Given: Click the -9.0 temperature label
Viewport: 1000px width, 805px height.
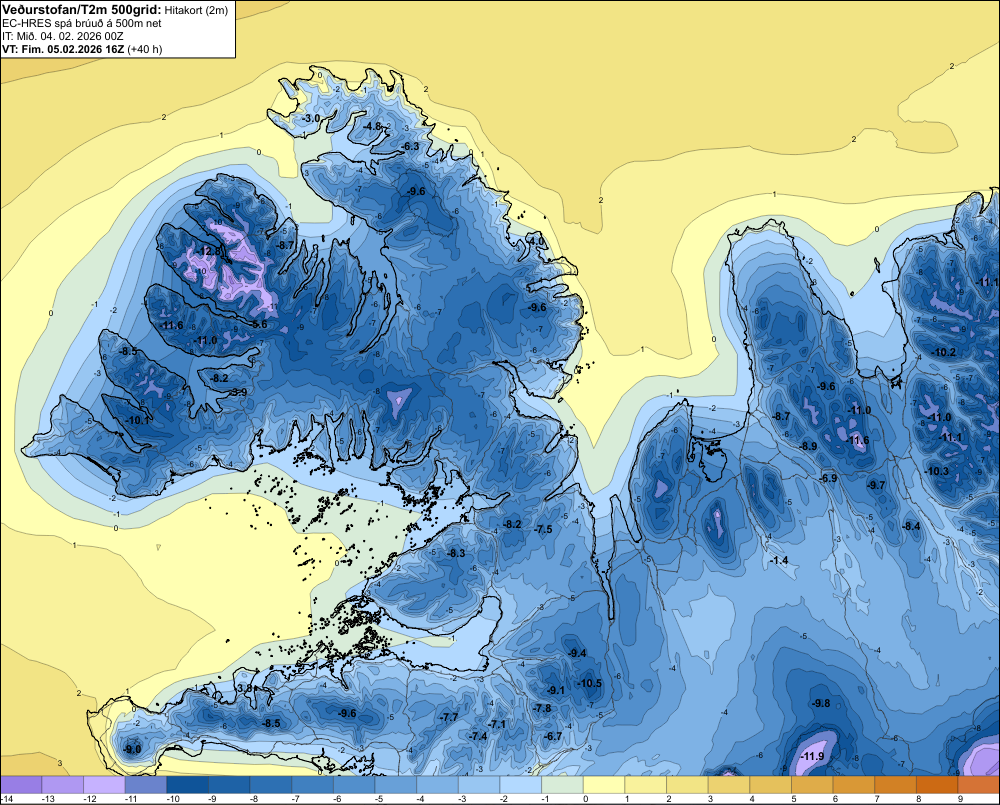Looking at the screenshot, I should pyautogui.click(x=133, y=749).
